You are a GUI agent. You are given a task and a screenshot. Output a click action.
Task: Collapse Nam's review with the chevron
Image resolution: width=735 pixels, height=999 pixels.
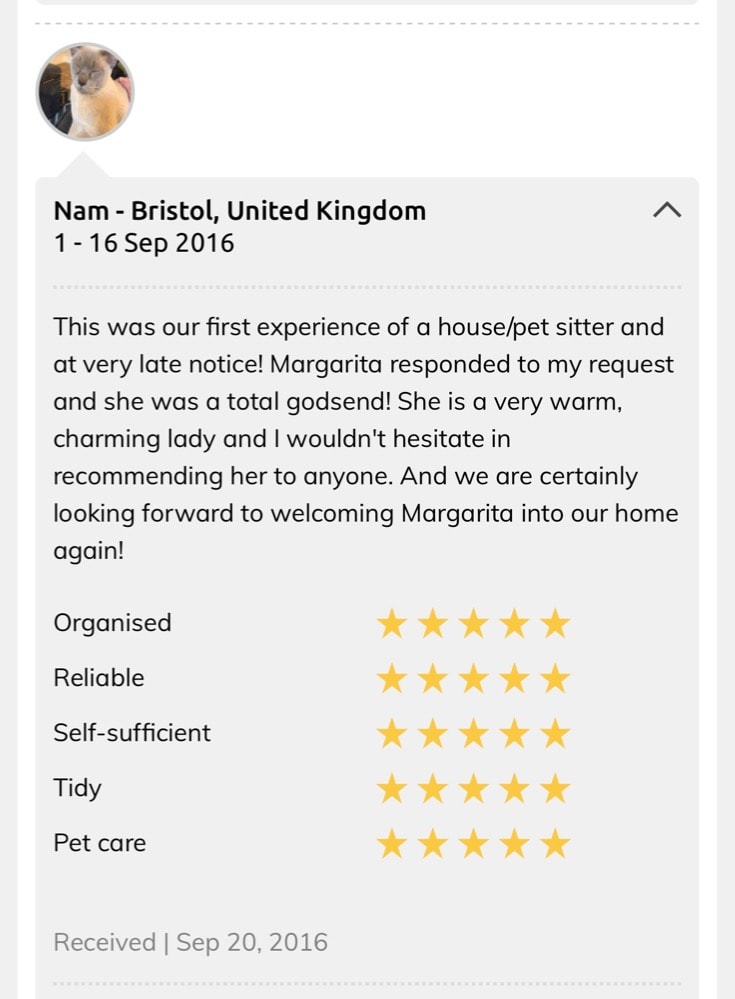667,210
